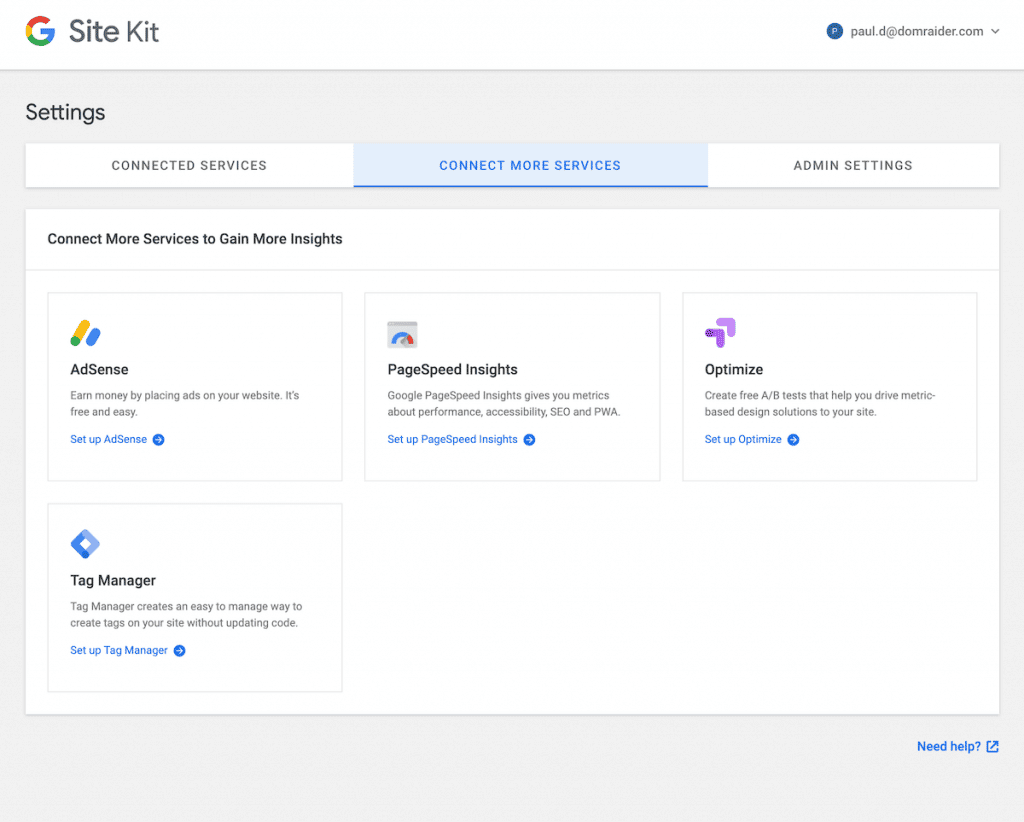This screenshot has height=822, width=1024.
Task: Click the Set up AdSense link
Action: [108, 439]
